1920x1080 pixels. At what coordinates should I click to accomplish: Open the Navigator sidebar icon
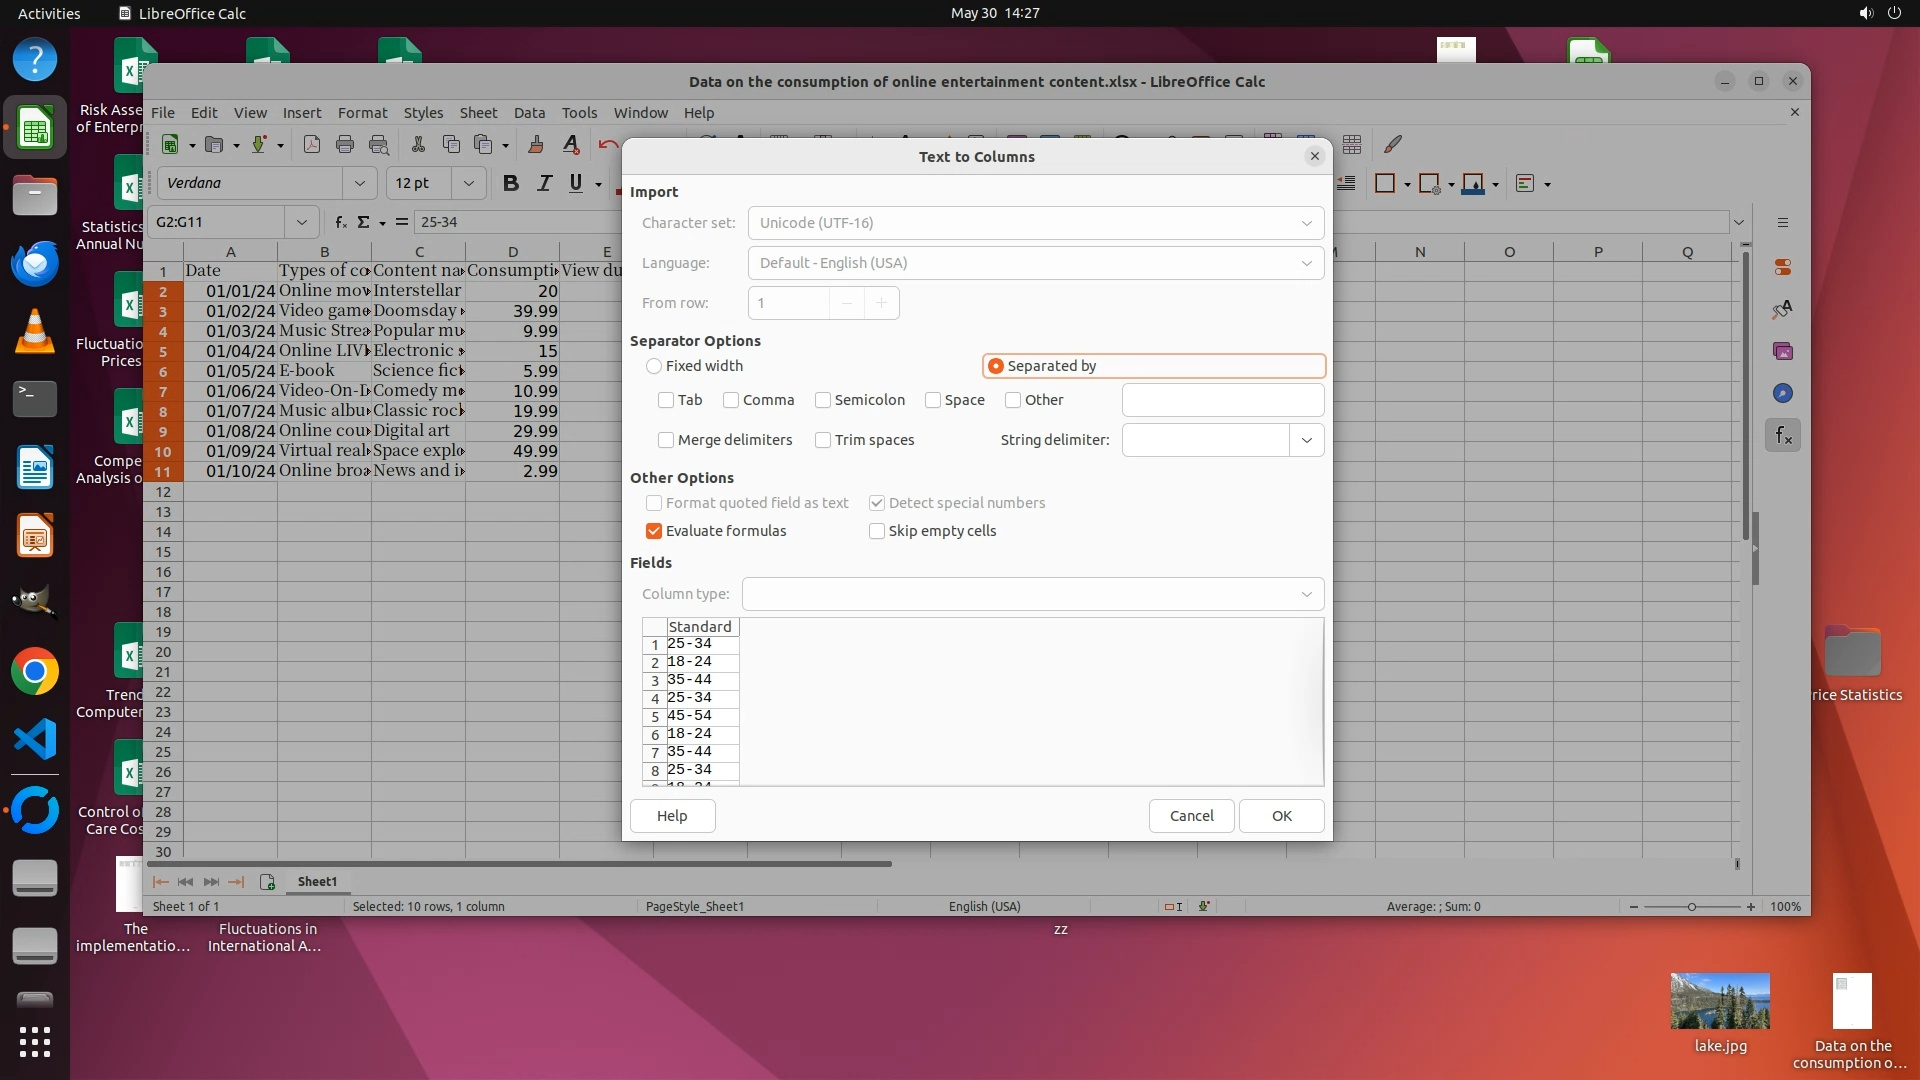coord(1783,393)
